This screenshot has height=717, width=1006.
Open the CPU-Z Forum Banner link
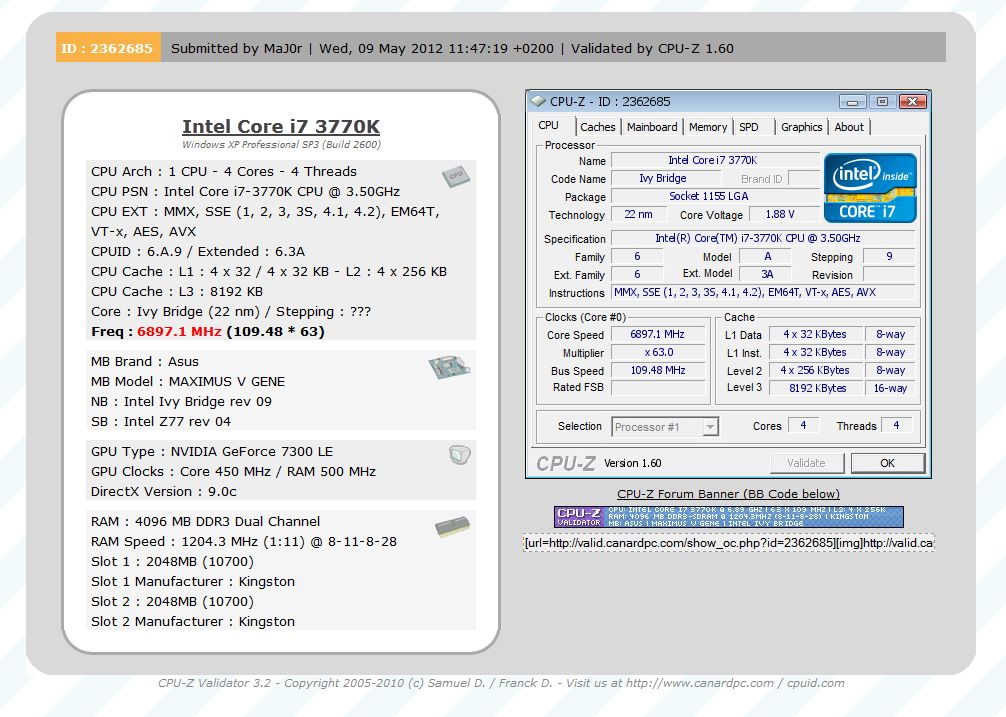pos(728,494)
